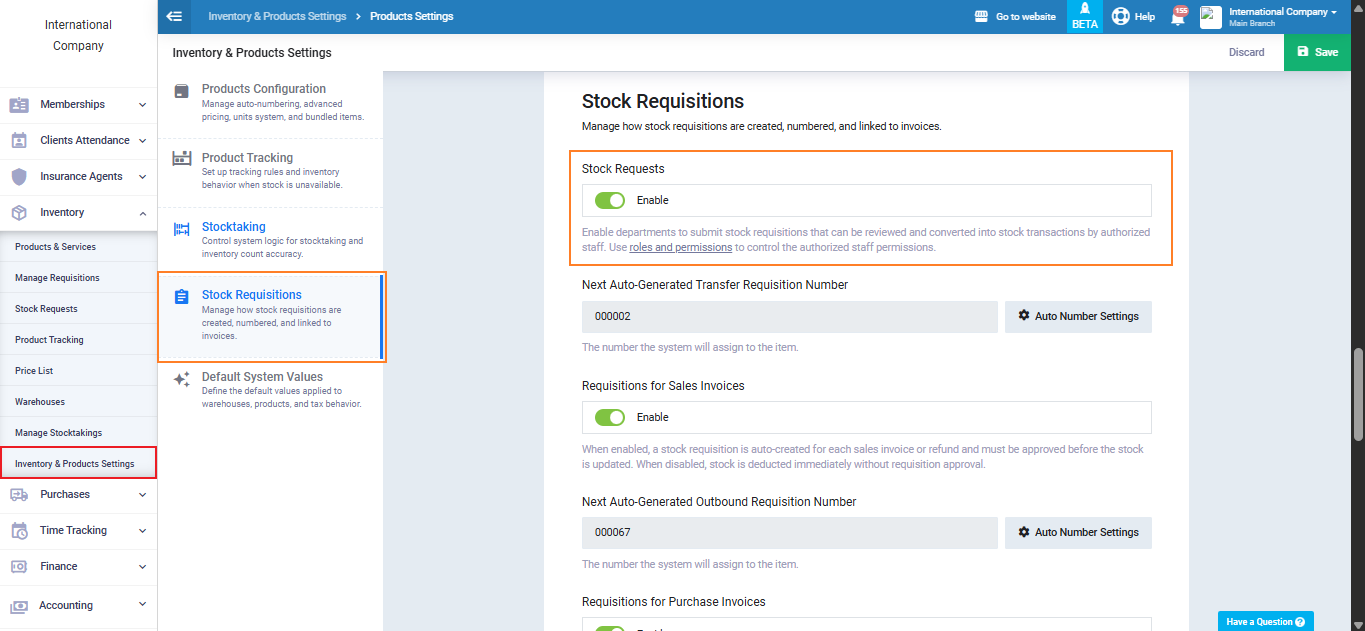Click the green Save button
Viewport: 1365px width, 631px height.
tap(1317, 52)
